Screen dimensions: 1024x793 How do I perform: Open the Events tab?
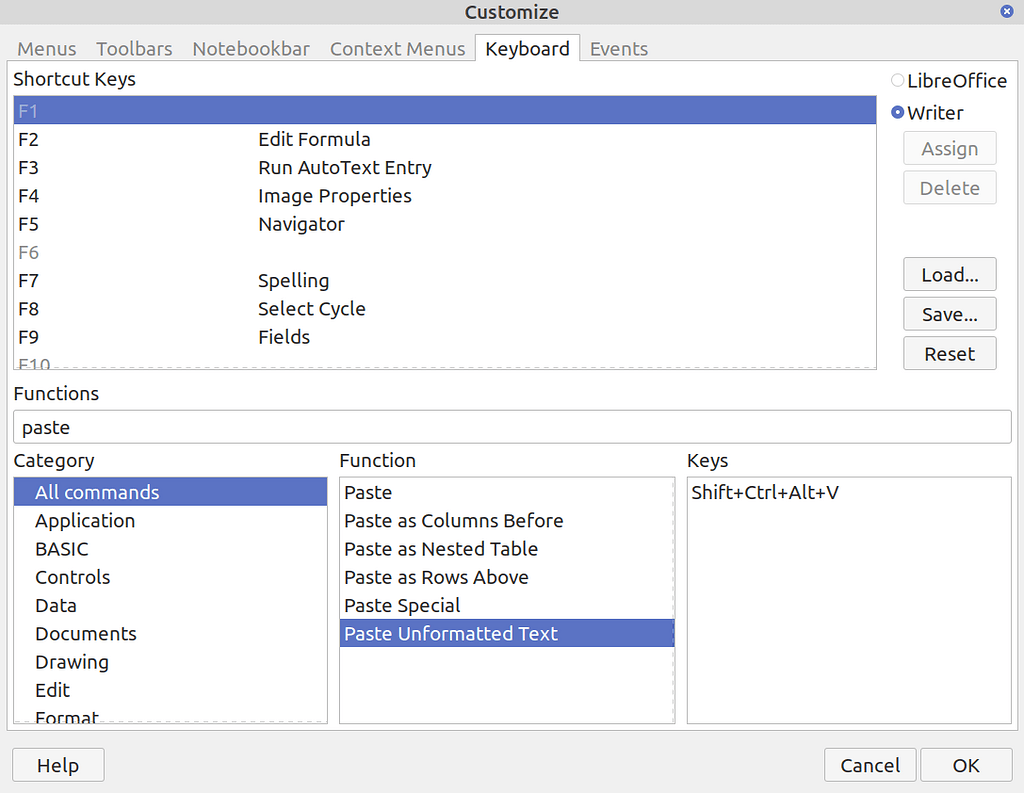(x=618, y=48)
